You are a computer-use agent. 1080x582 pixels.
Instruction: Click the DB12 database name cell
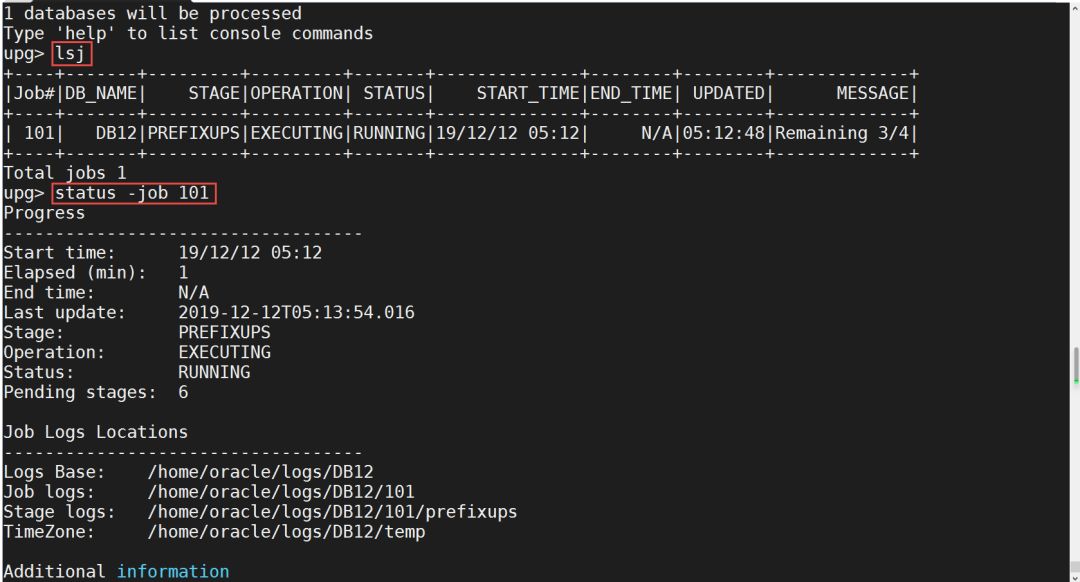pyautogui.click(x=121, y=133)
